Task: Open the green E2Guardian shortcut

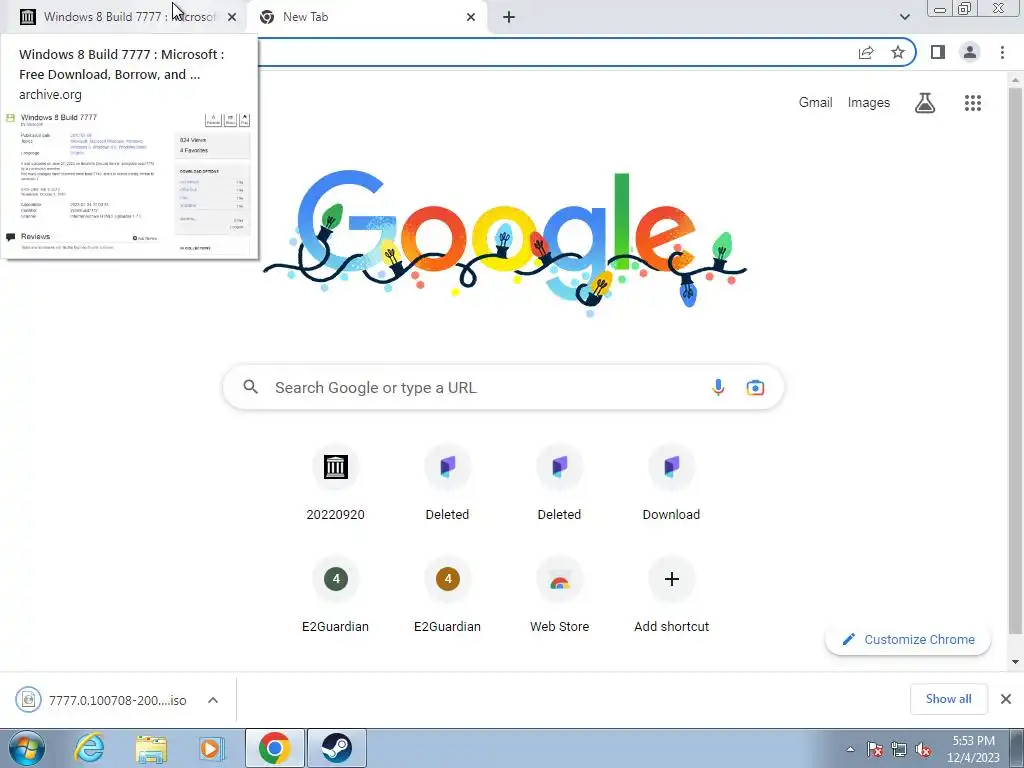Action: pyautogui.click(x=336, y=597)
